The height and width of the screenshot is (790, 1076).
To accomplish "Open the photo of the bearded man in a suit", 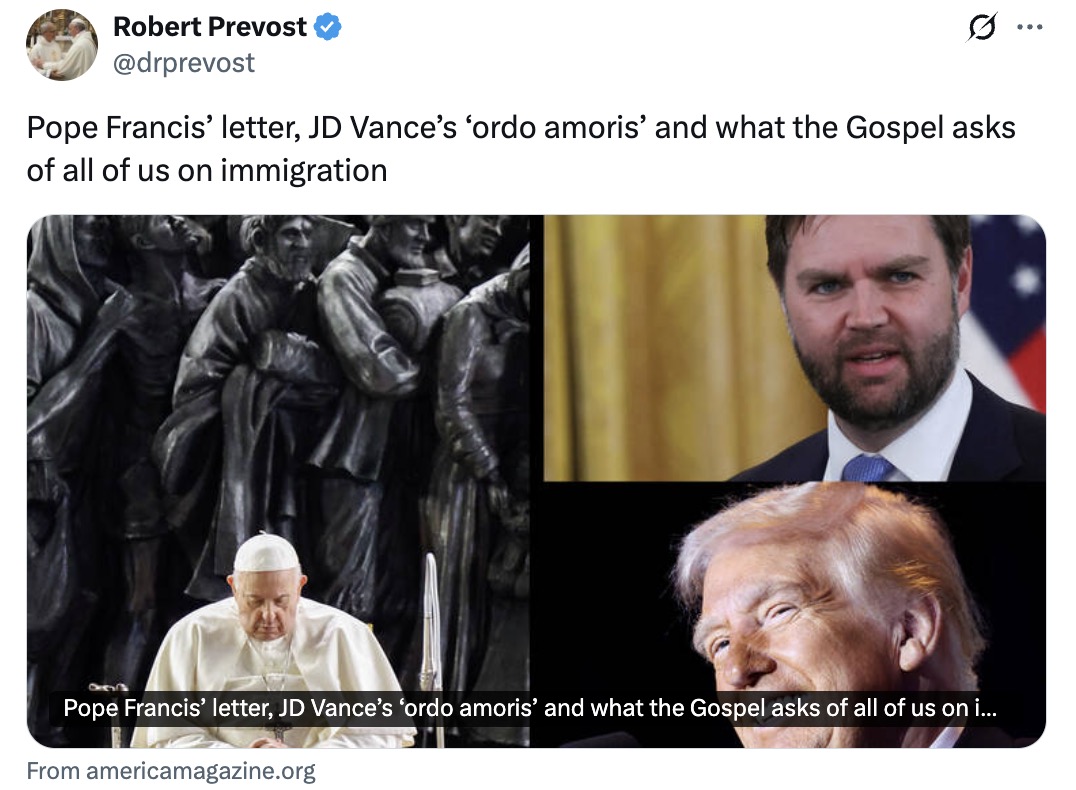I will pyautogui.click(x=795, y=348).
